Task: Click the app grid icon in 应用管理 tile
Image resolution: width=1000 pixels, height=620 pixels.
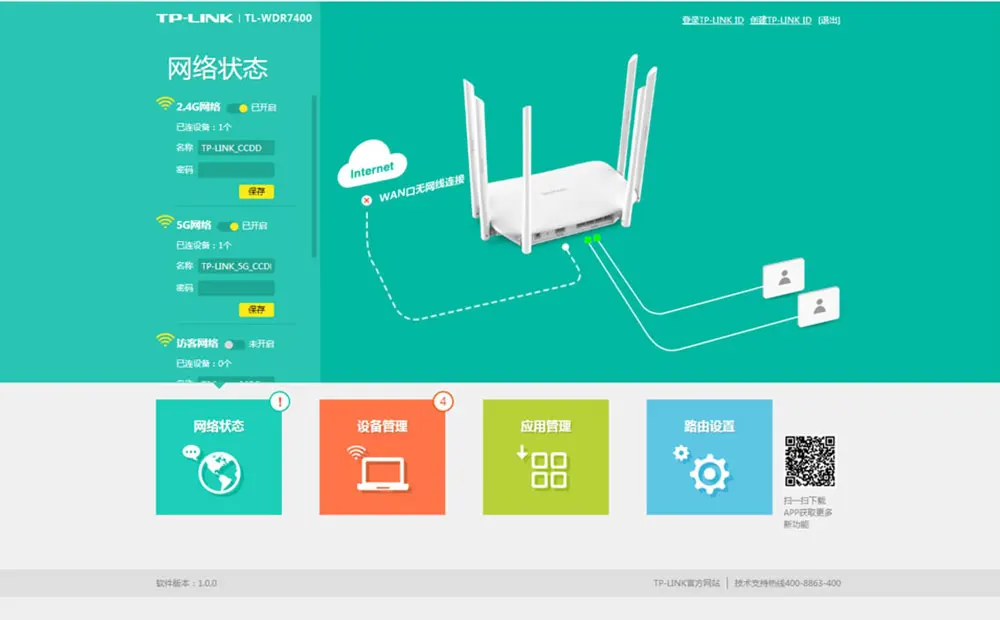Action: tap(548, 470)
